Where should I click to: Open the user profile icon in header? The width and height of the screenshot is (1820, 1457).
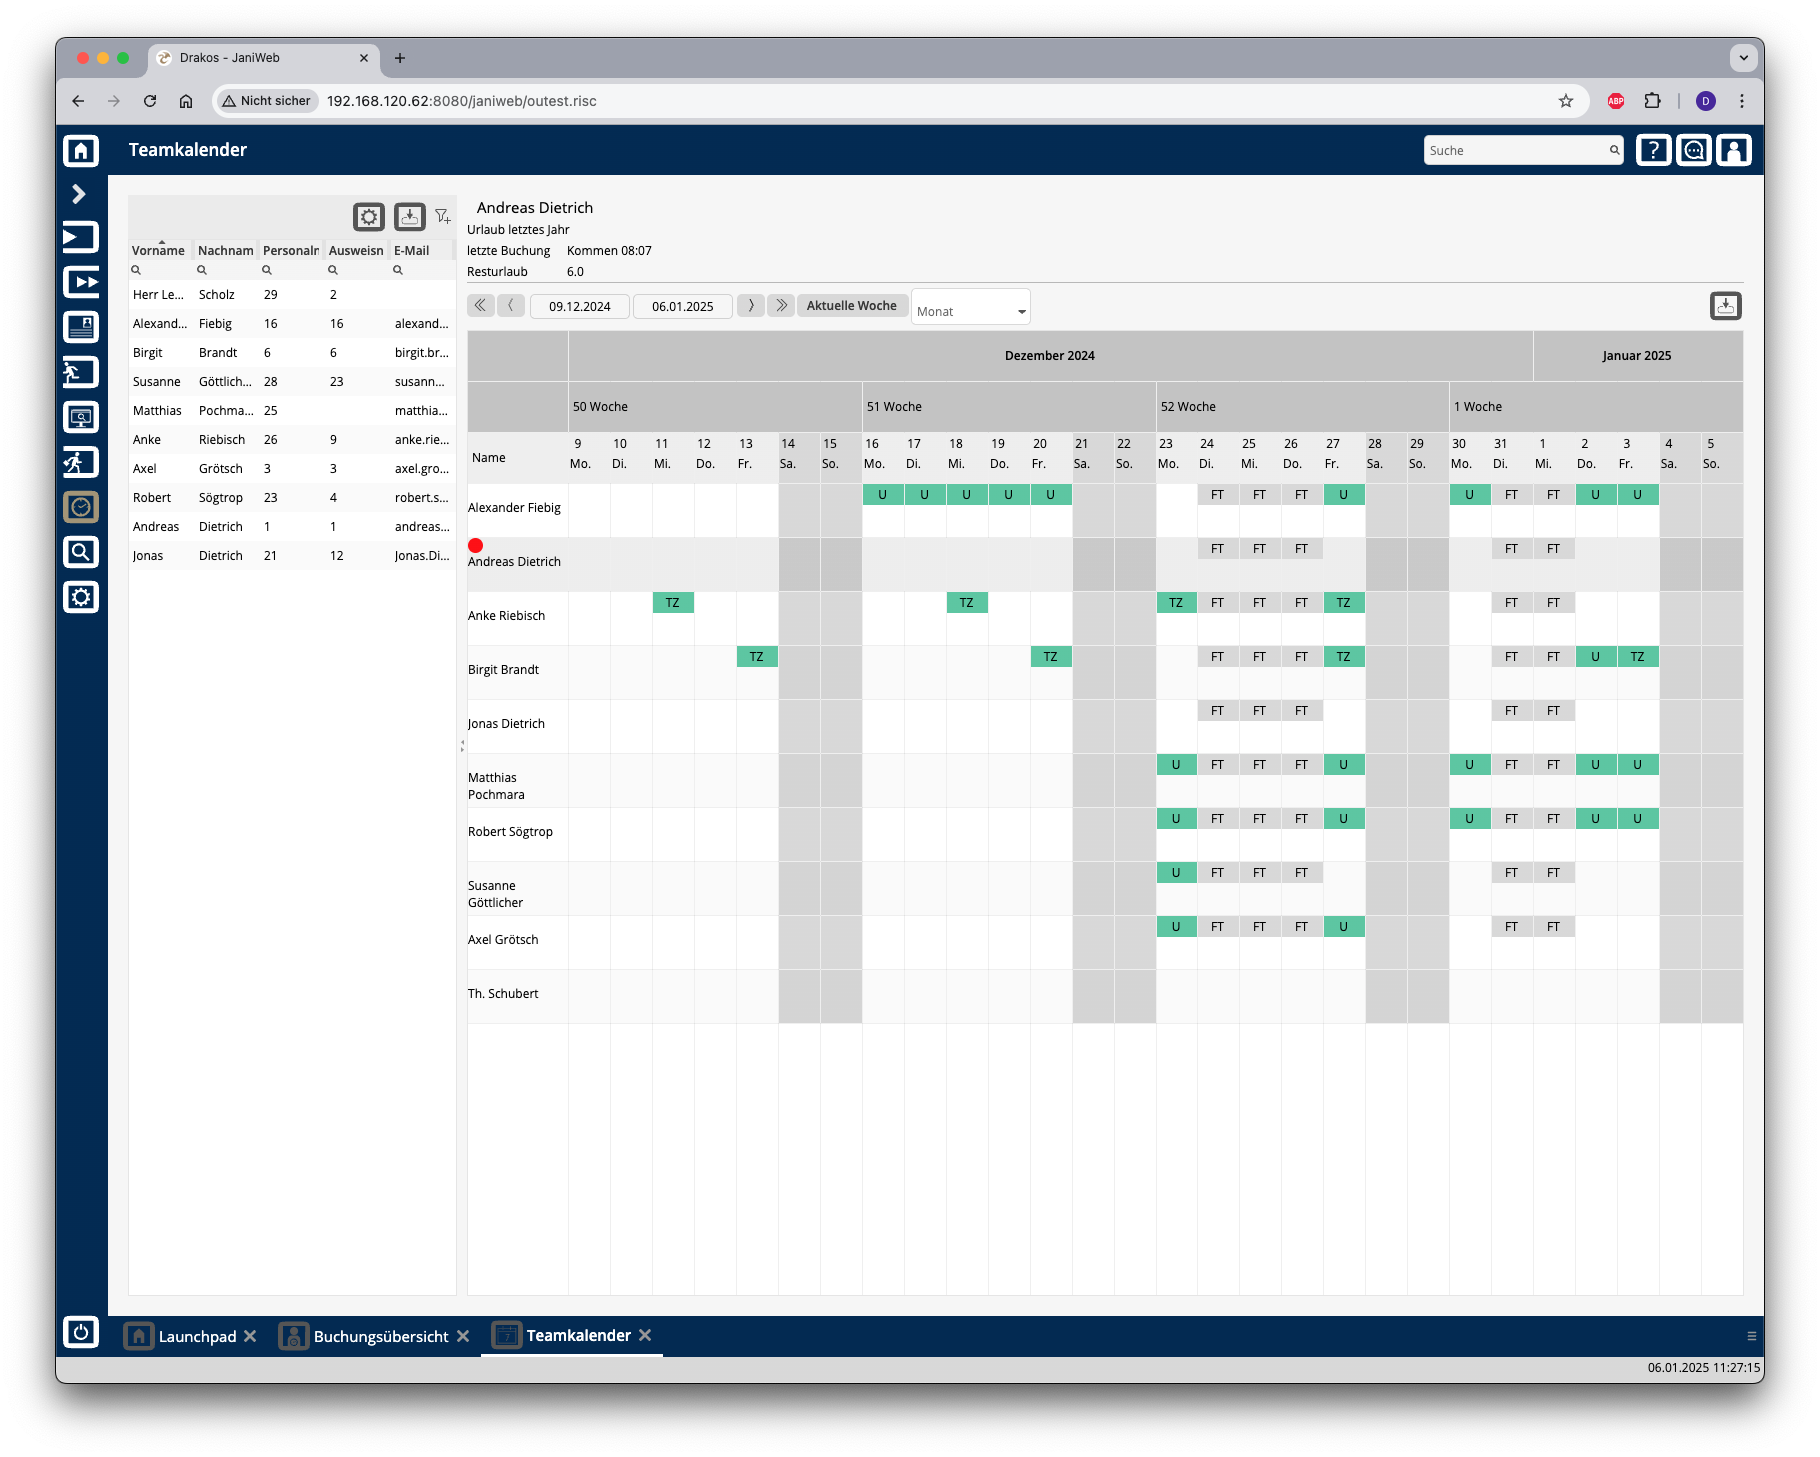(1733, 150)
